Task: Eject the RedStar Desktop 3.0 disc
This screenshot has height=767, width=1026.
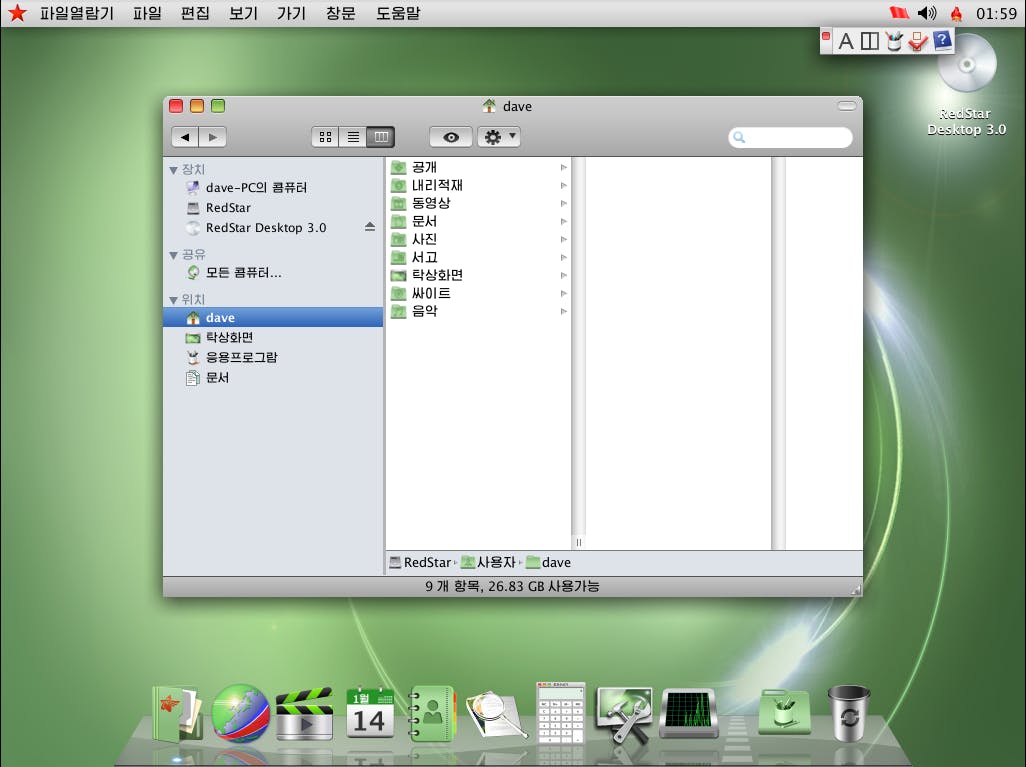Action: (370, 227)
